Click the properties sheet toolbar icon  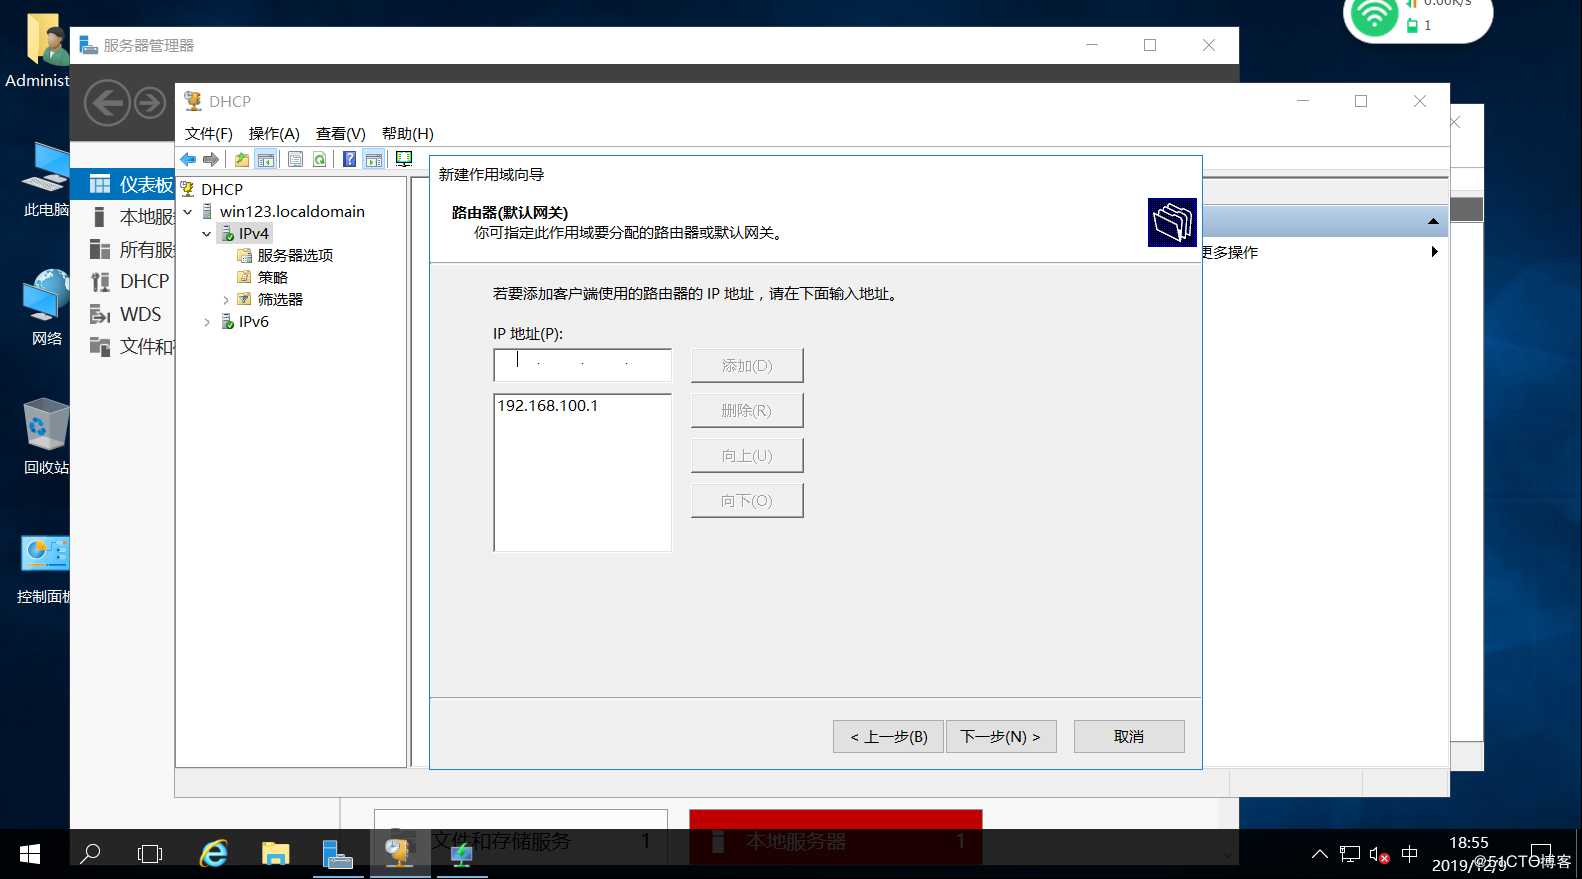(295, 159)
